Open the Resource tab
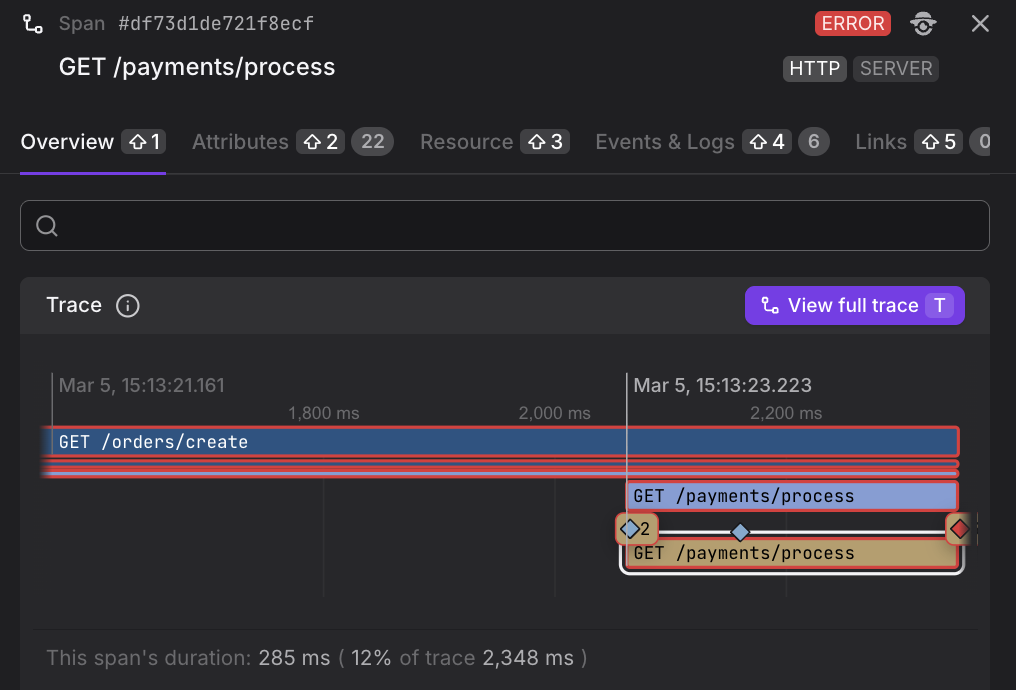 coord(466,142)
